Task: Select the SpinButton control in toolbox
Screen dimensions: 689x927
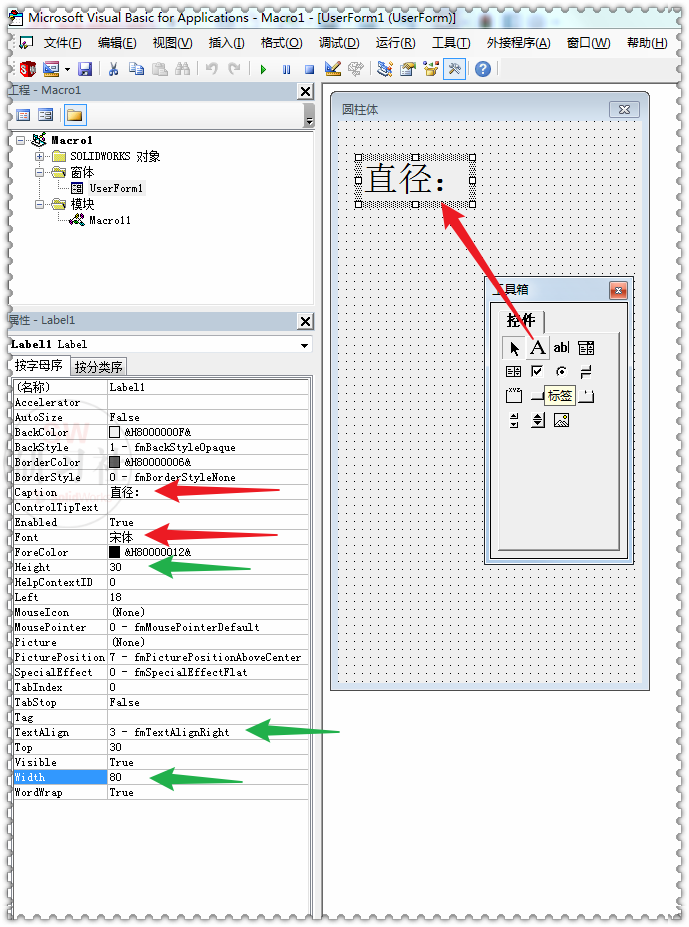Action: (x=538, y=420)
